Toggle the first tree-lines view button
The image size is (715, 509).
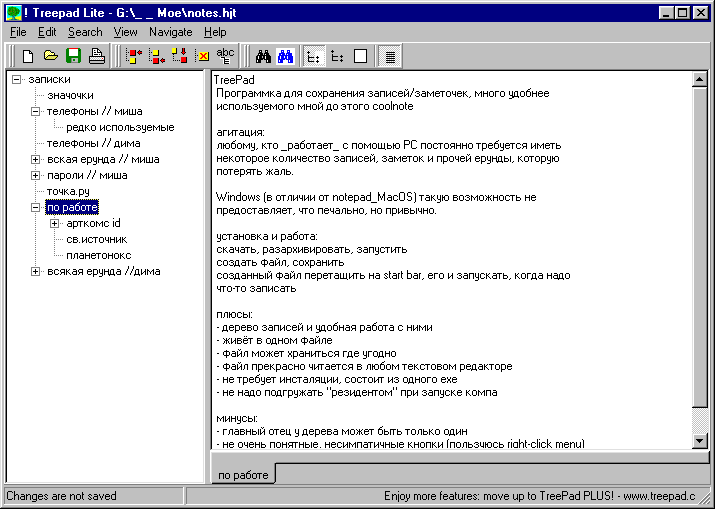(314, 57)
